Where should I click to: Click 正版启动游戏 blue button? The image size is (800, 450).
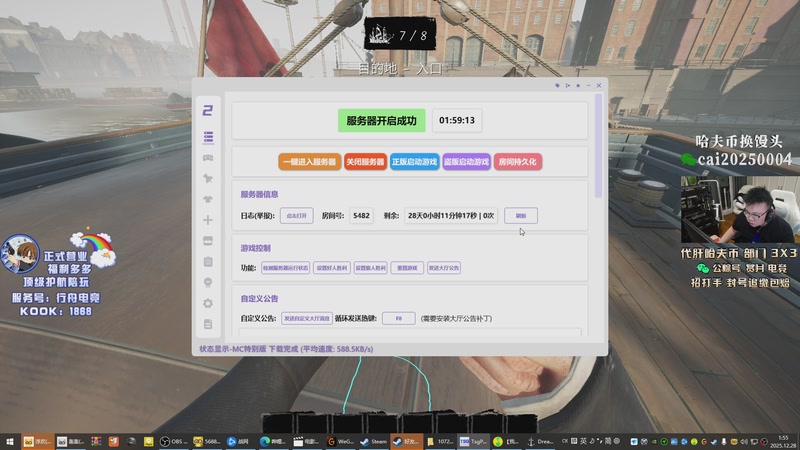(x=414, y=162)
